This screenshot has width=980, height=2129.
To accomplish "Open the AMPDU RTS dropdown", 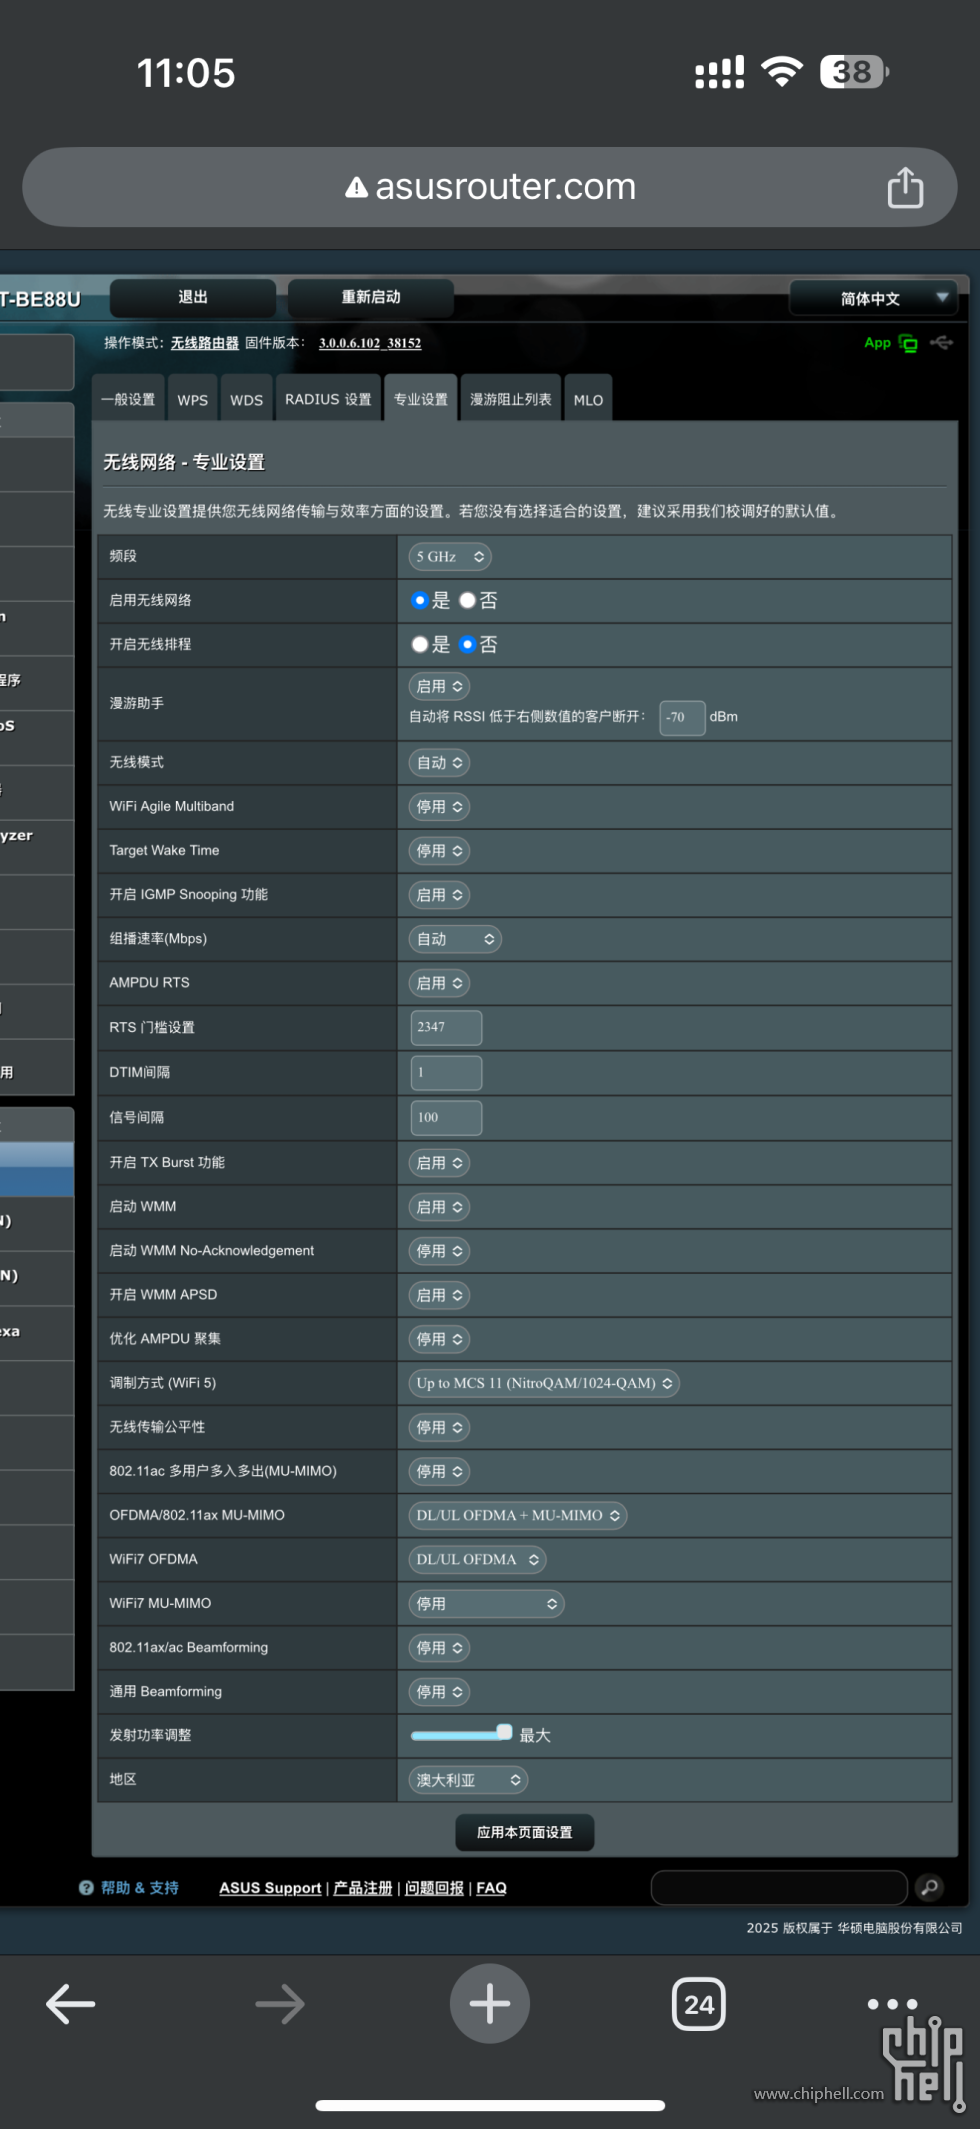I will click(439, 983).
